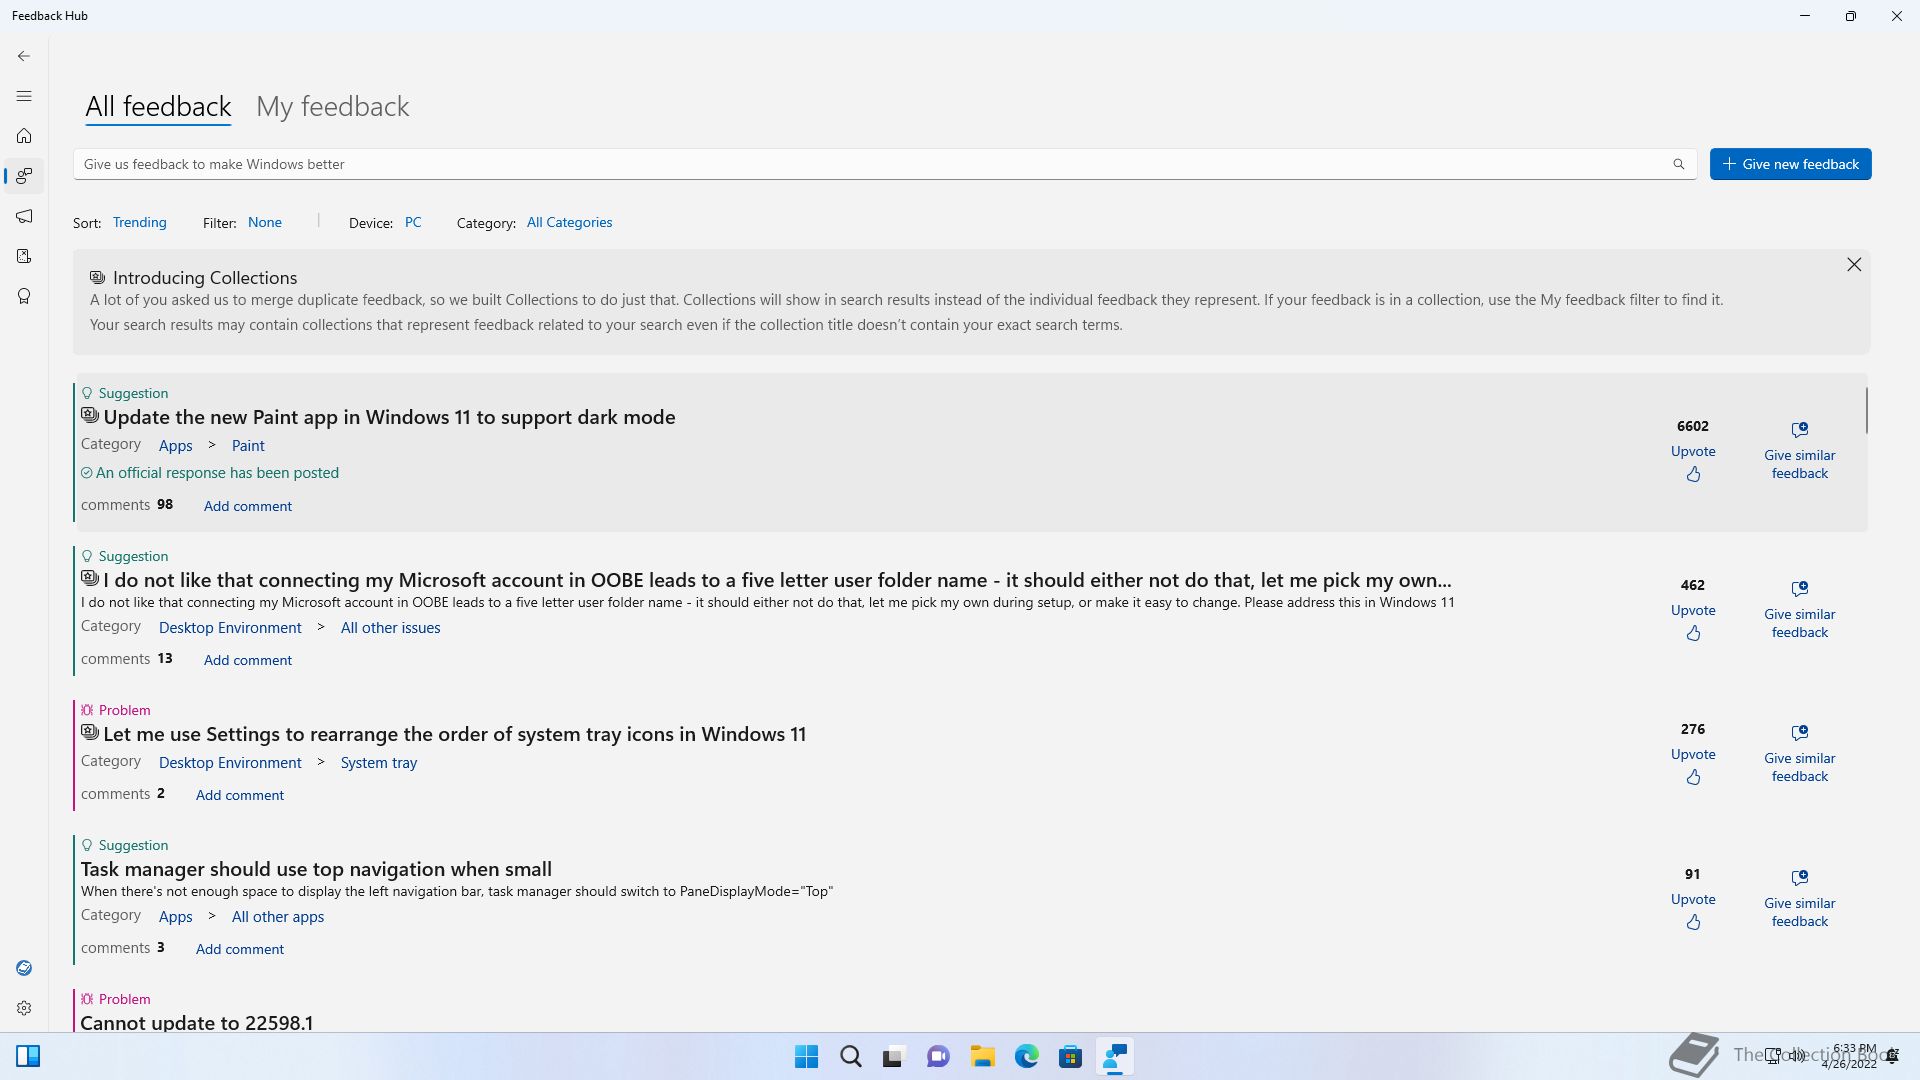This screenshot has width=1920, height=1080.
Task: Add comment on OOBE folder name feedback
Action: coord(248,660)
